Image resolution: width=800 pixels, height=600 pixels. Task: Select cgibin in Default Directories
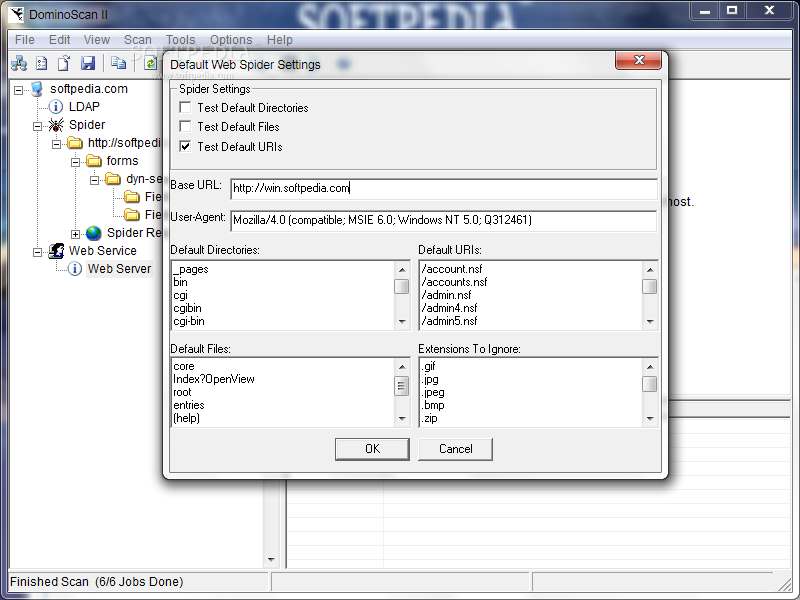coord(187,308)
